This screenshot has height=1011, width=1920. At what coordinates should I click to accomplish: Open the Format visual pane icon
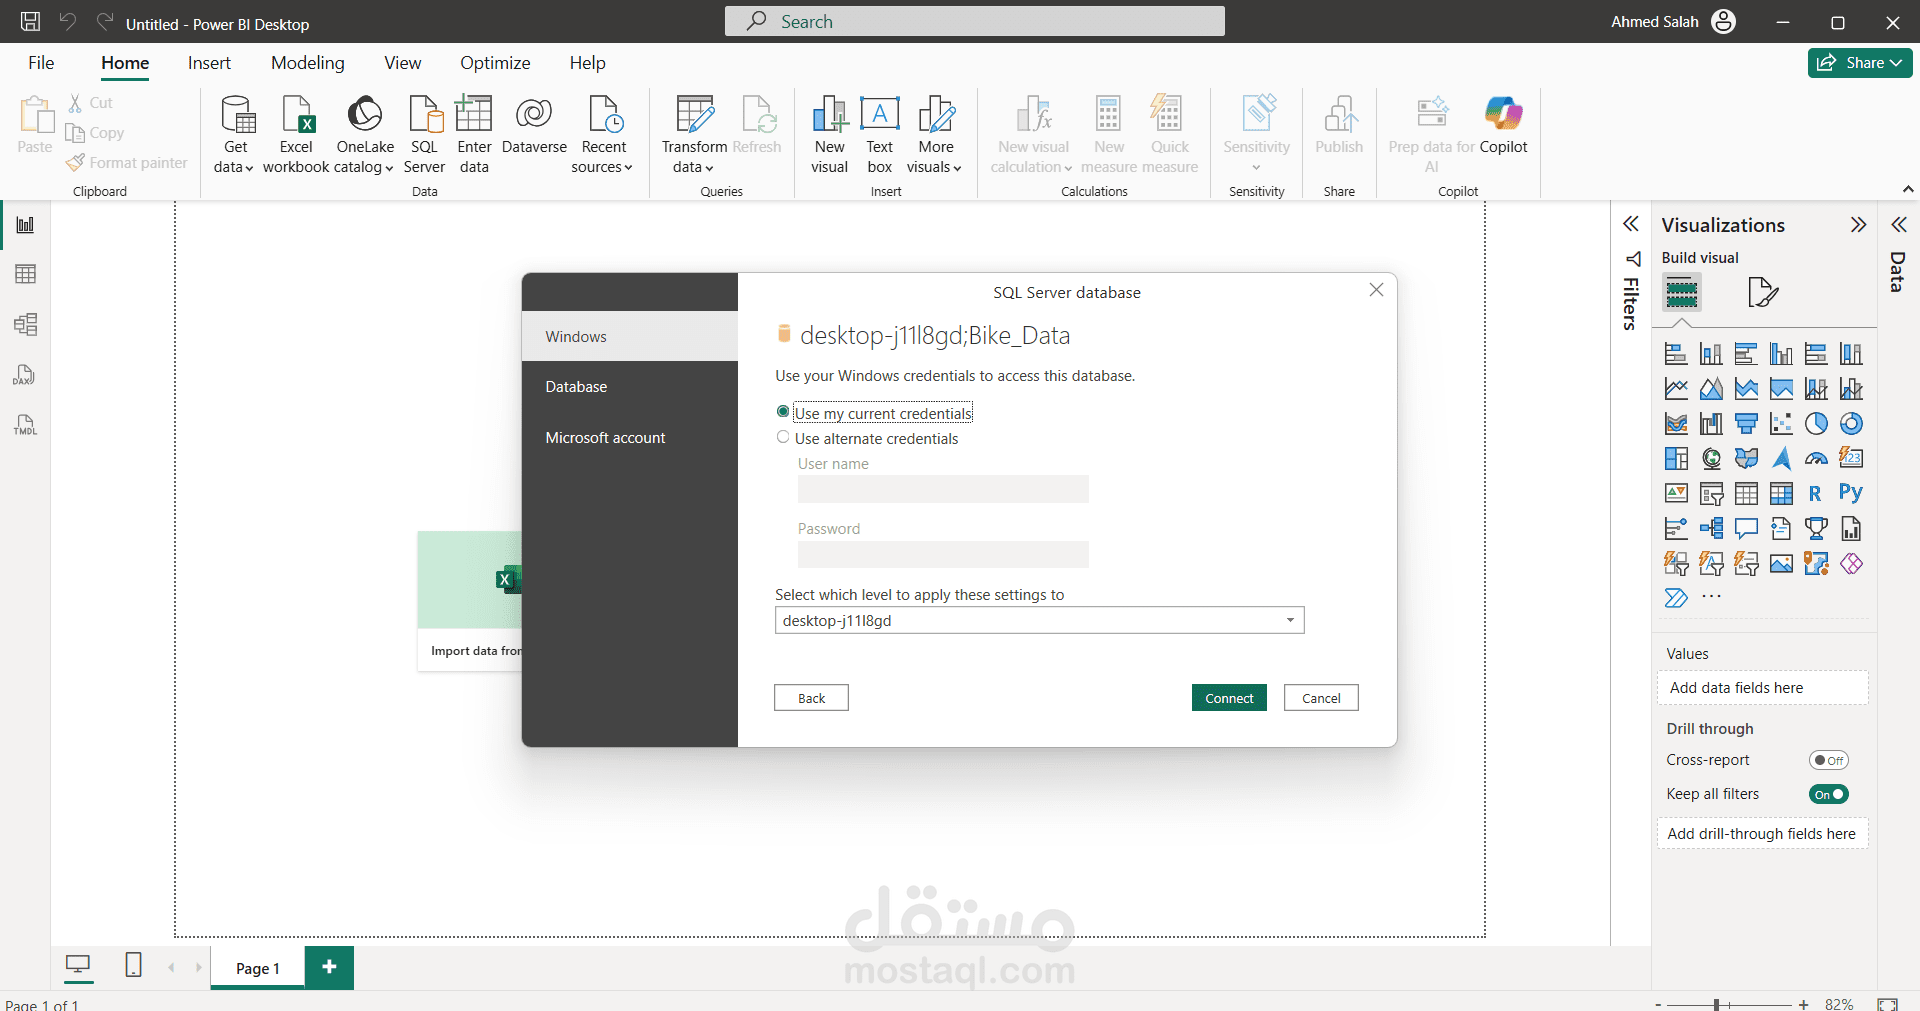pyautogui.click(x=1763, y=292)
